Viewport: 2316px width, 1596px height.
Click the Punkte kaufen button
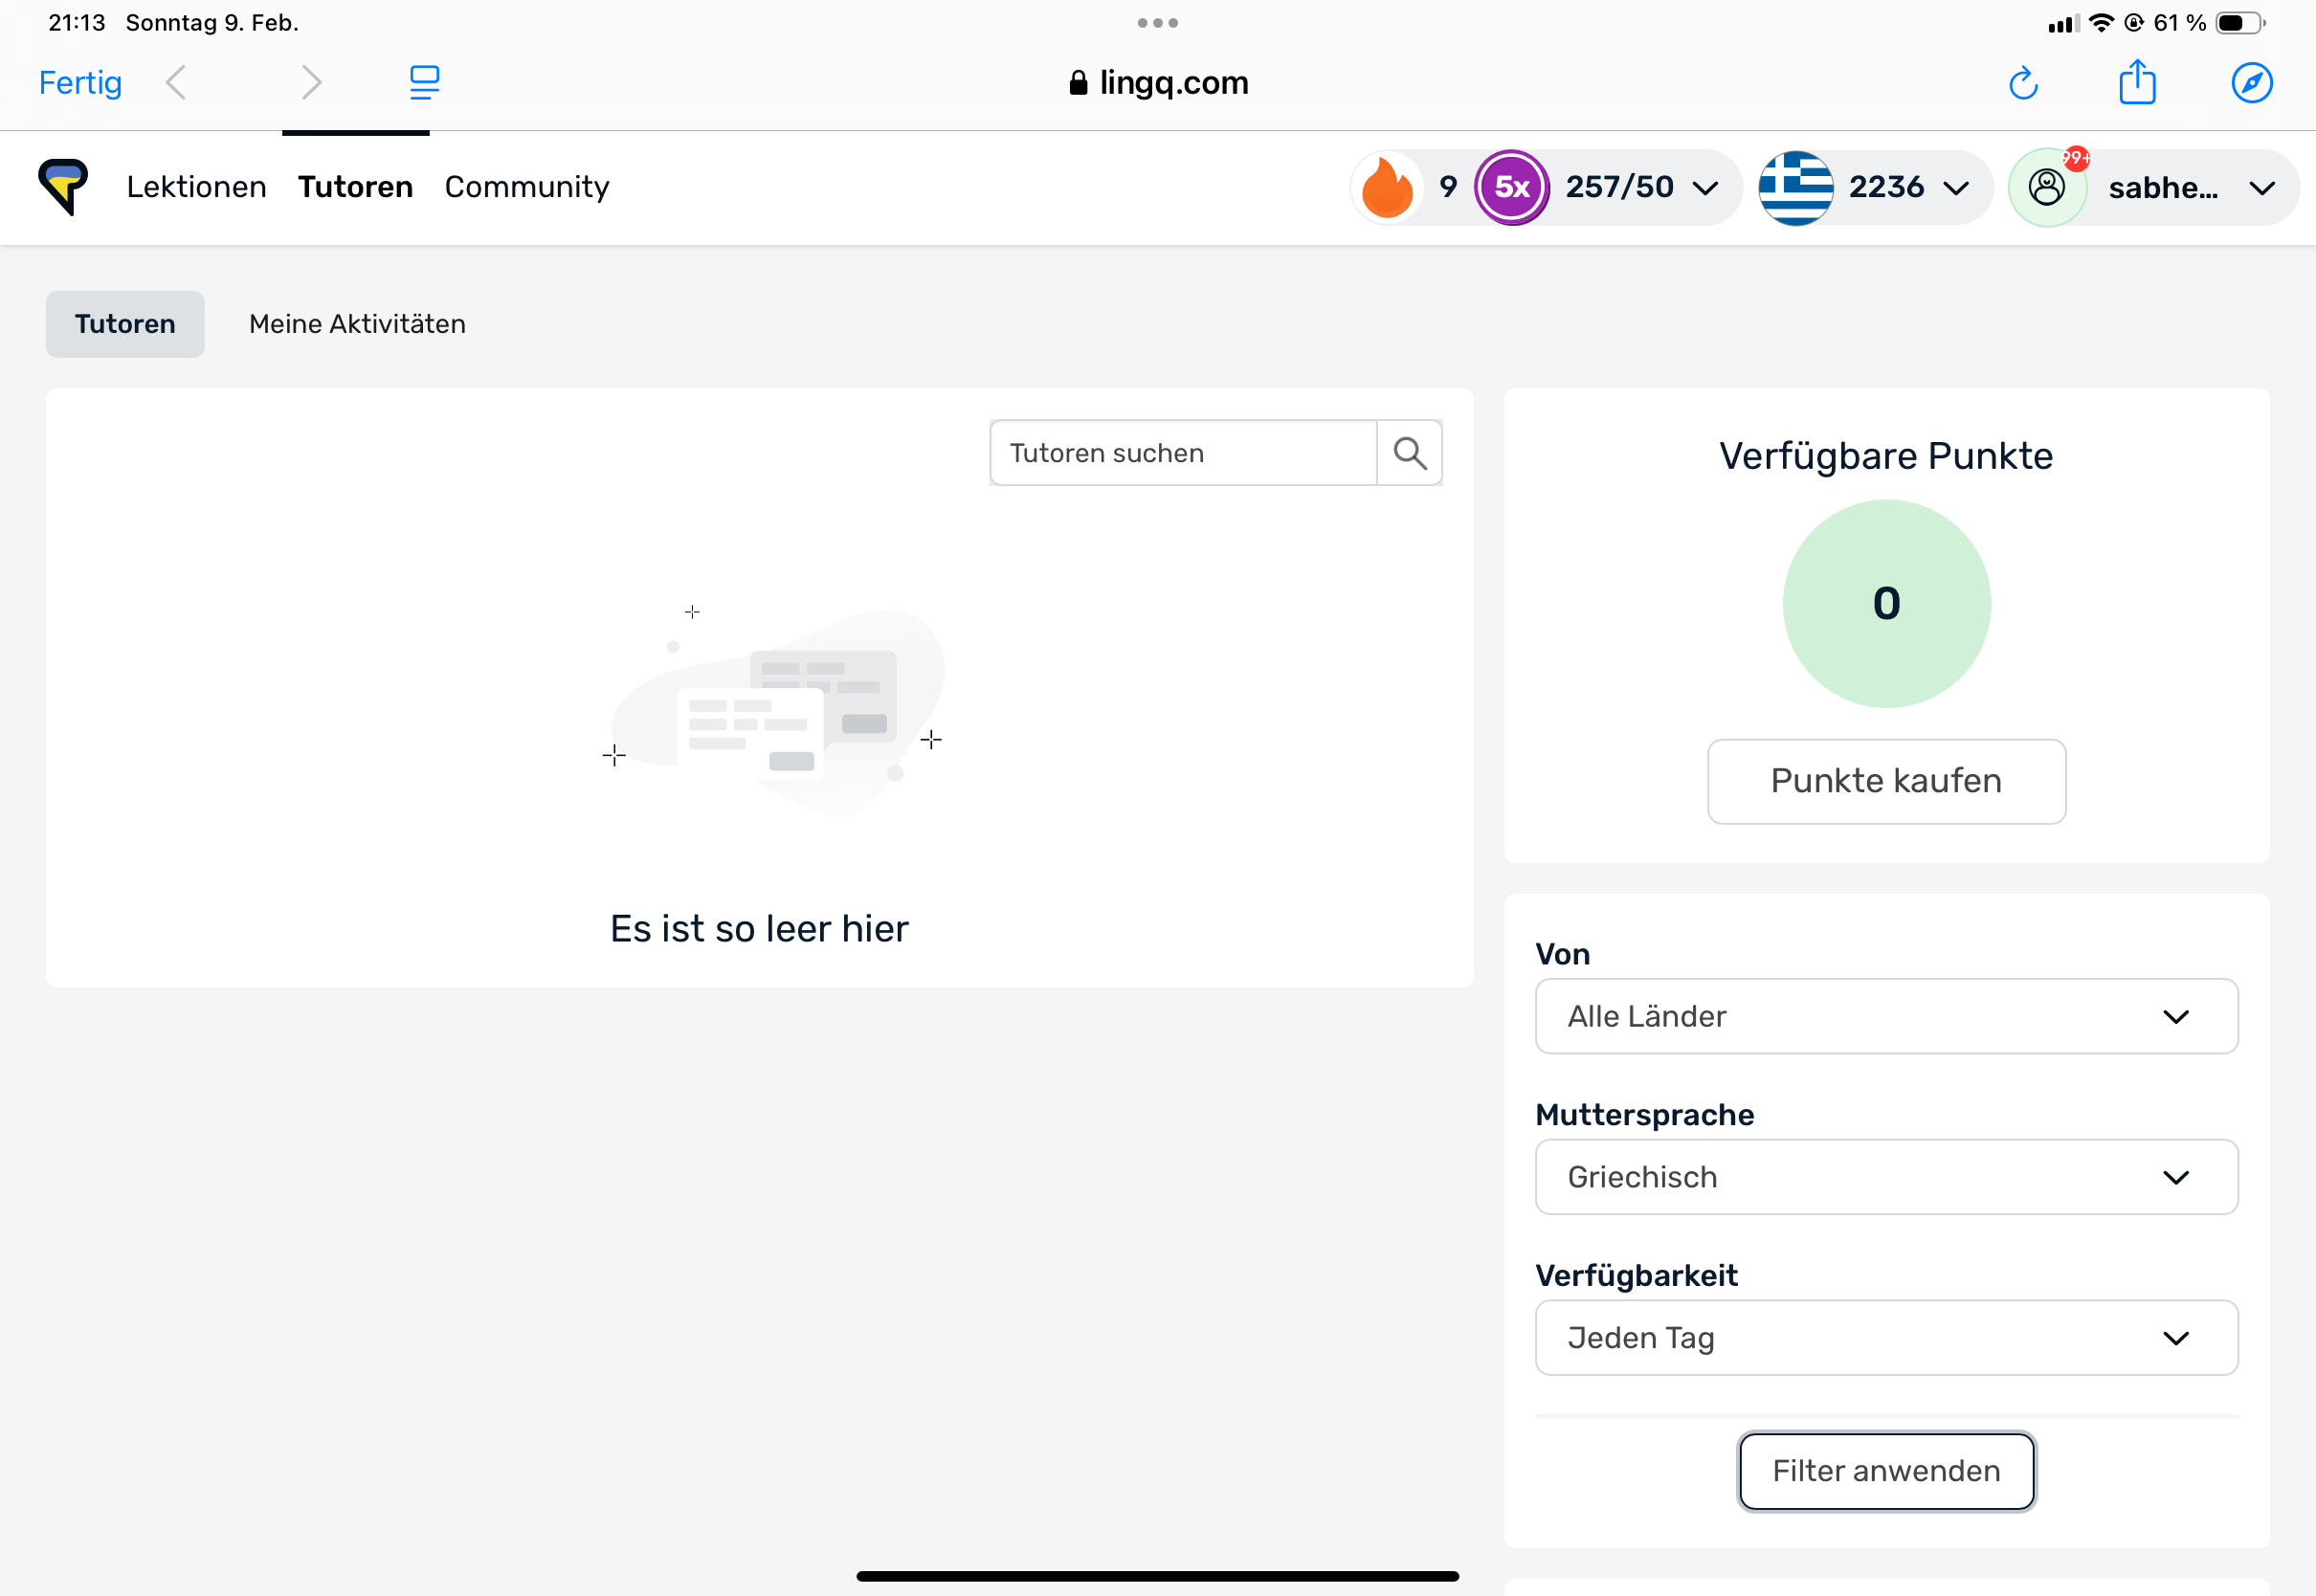click(x=1886, y=781)
